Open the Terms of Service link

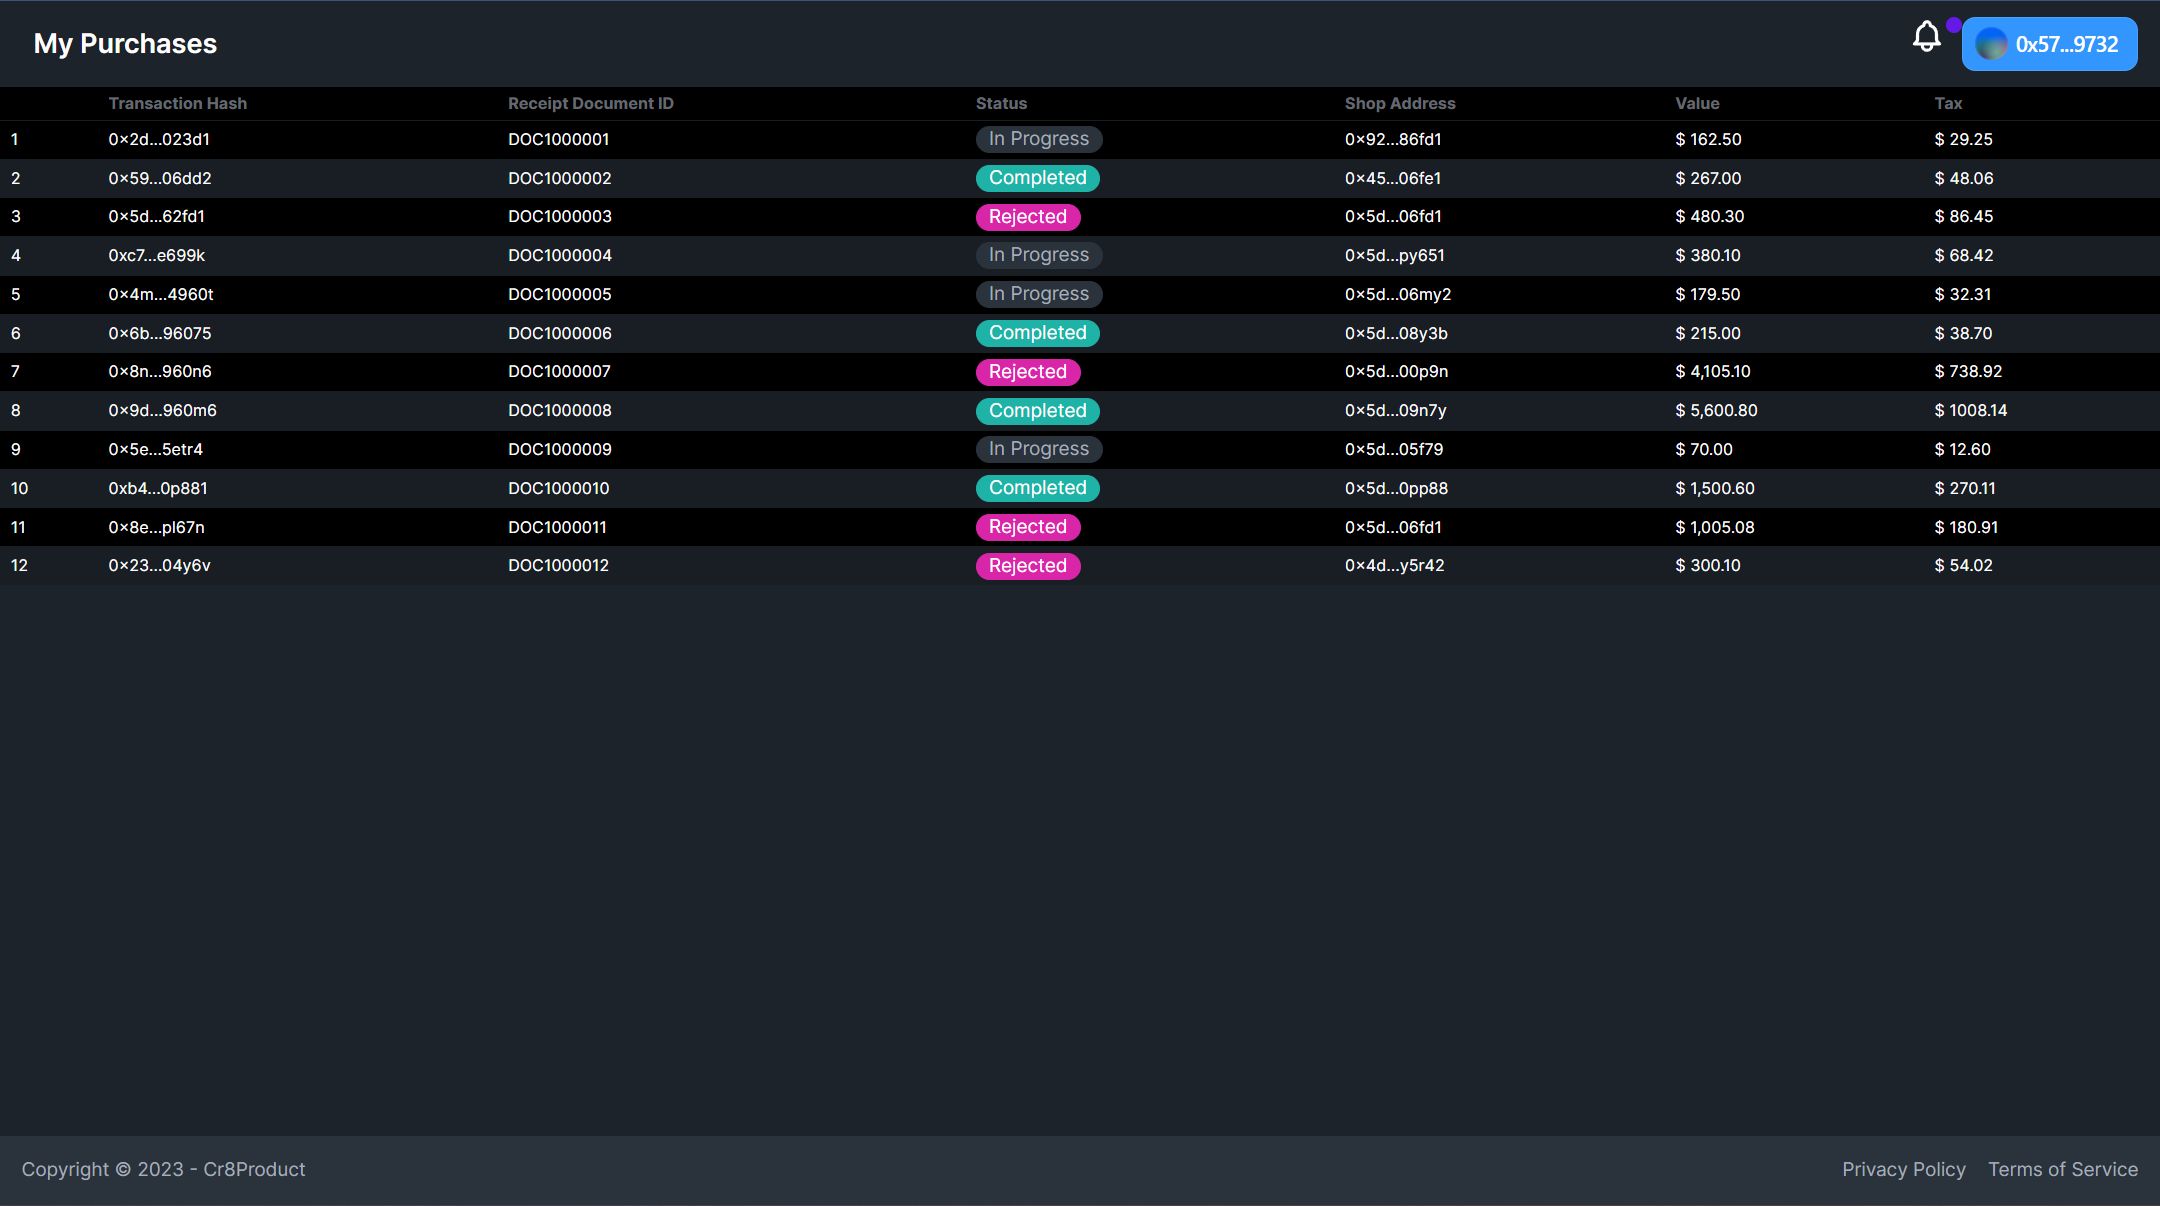pyautogui.click(x=2062, y=1169)
